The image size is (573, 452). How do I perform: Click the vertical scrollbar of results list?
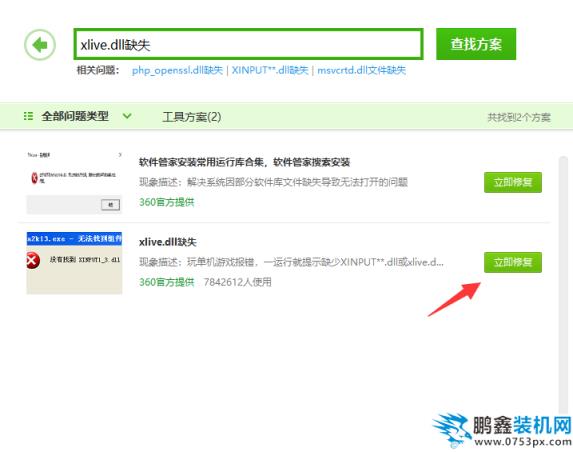click(563, 285)
